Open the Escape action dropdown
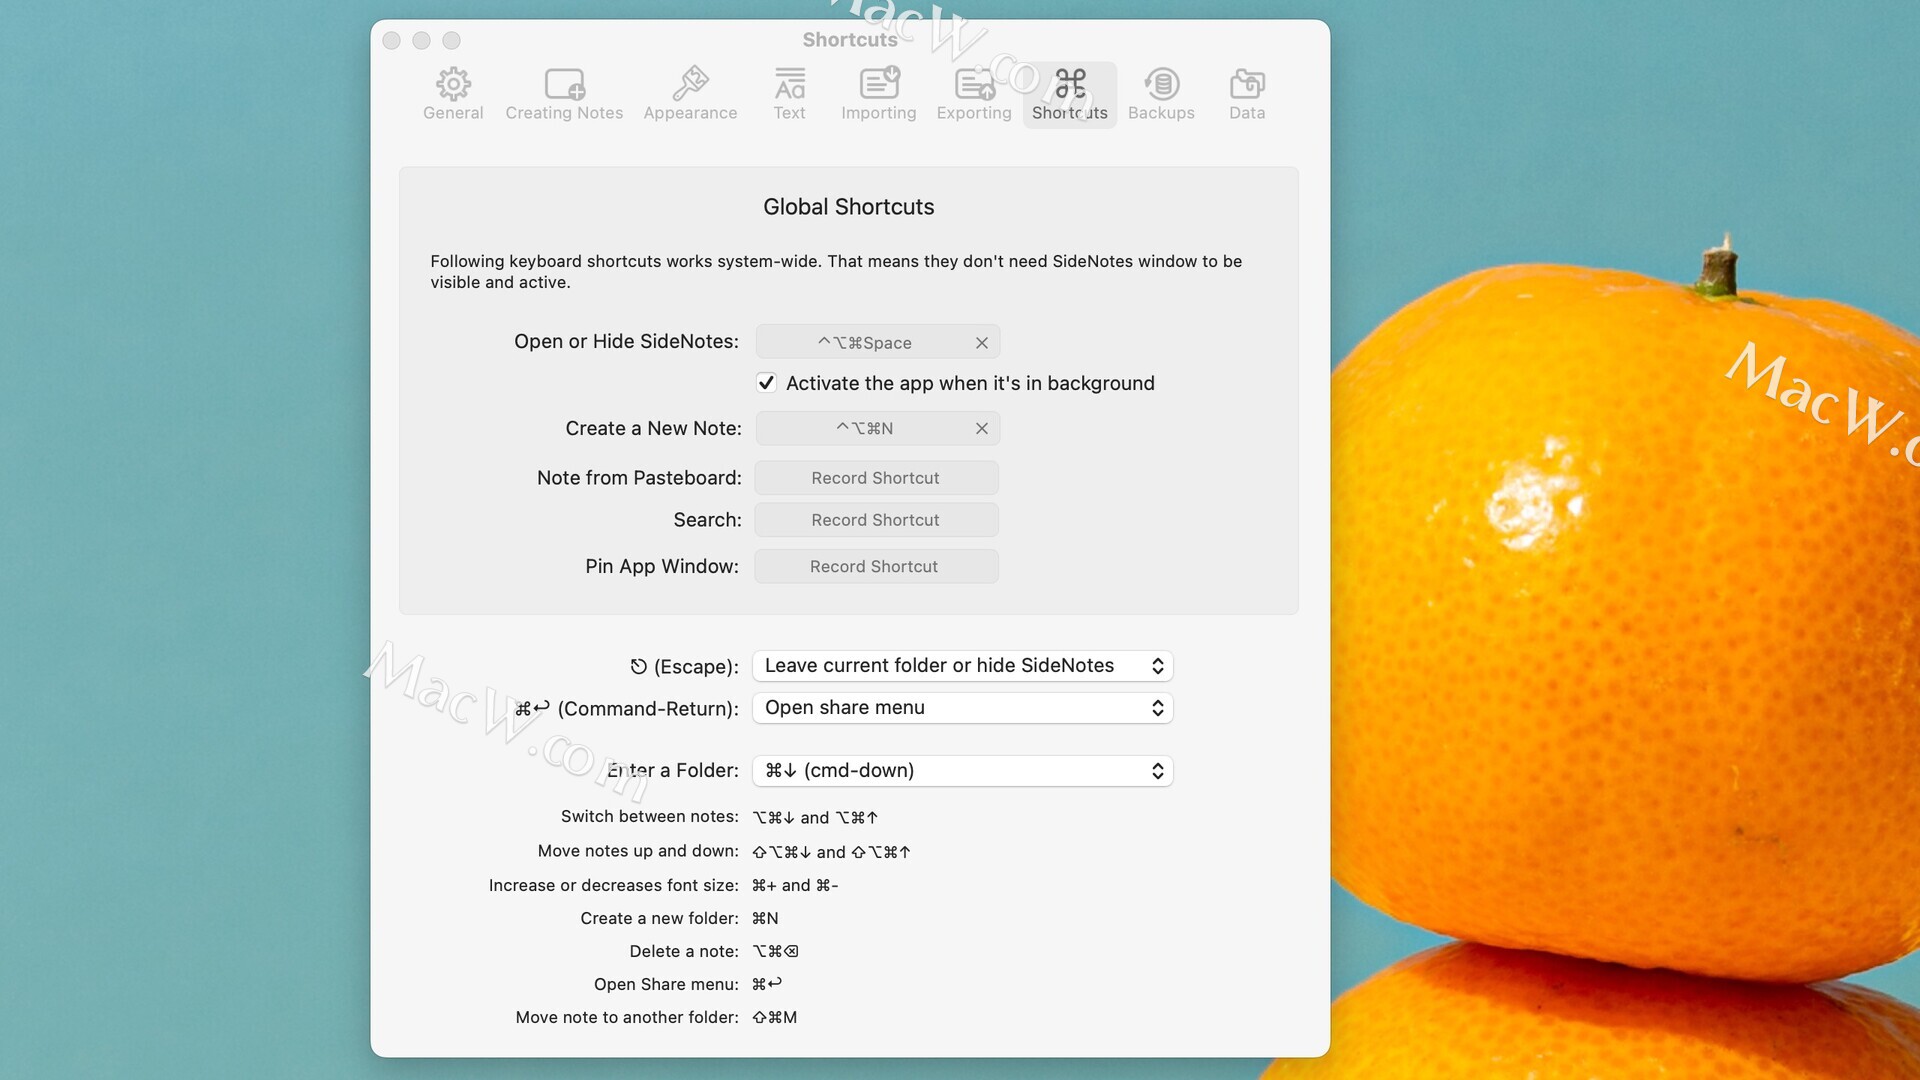Viewport: 1920px width, 1080px height. click(x=962, y=666)
